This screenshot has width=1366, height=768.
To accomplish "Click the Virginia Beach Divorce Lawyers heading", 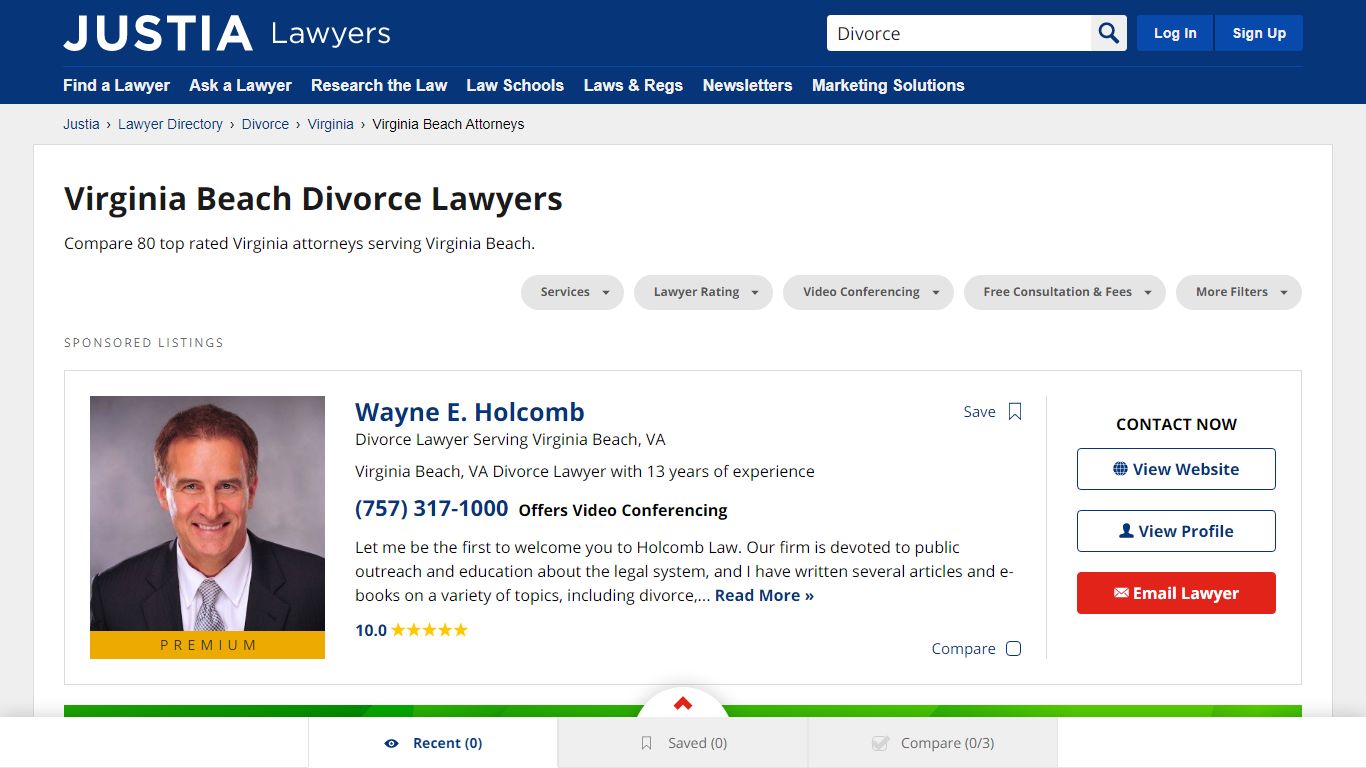I will 313,198.
